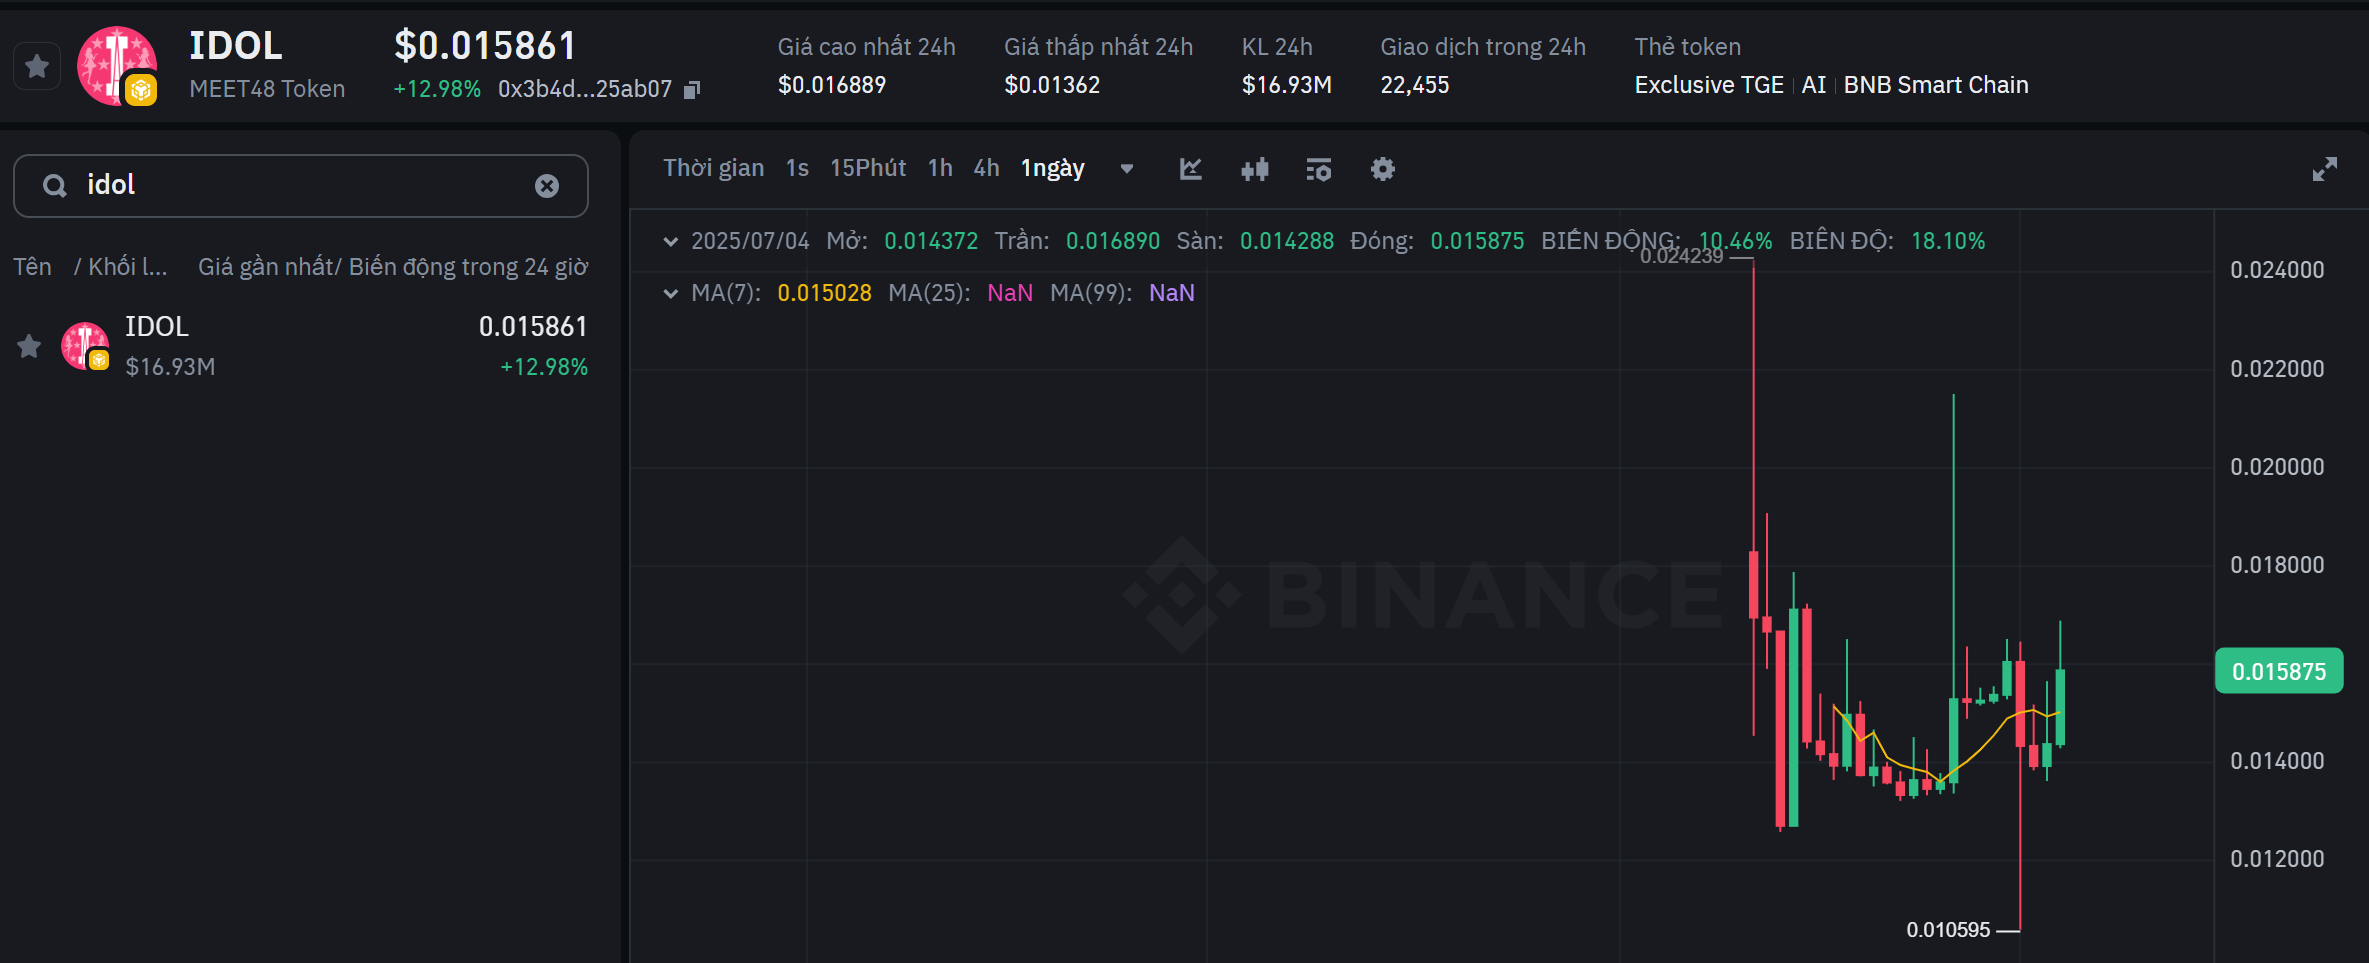Click the AI token tag
2369x963 pixels.
click(x=1814, y=85)
